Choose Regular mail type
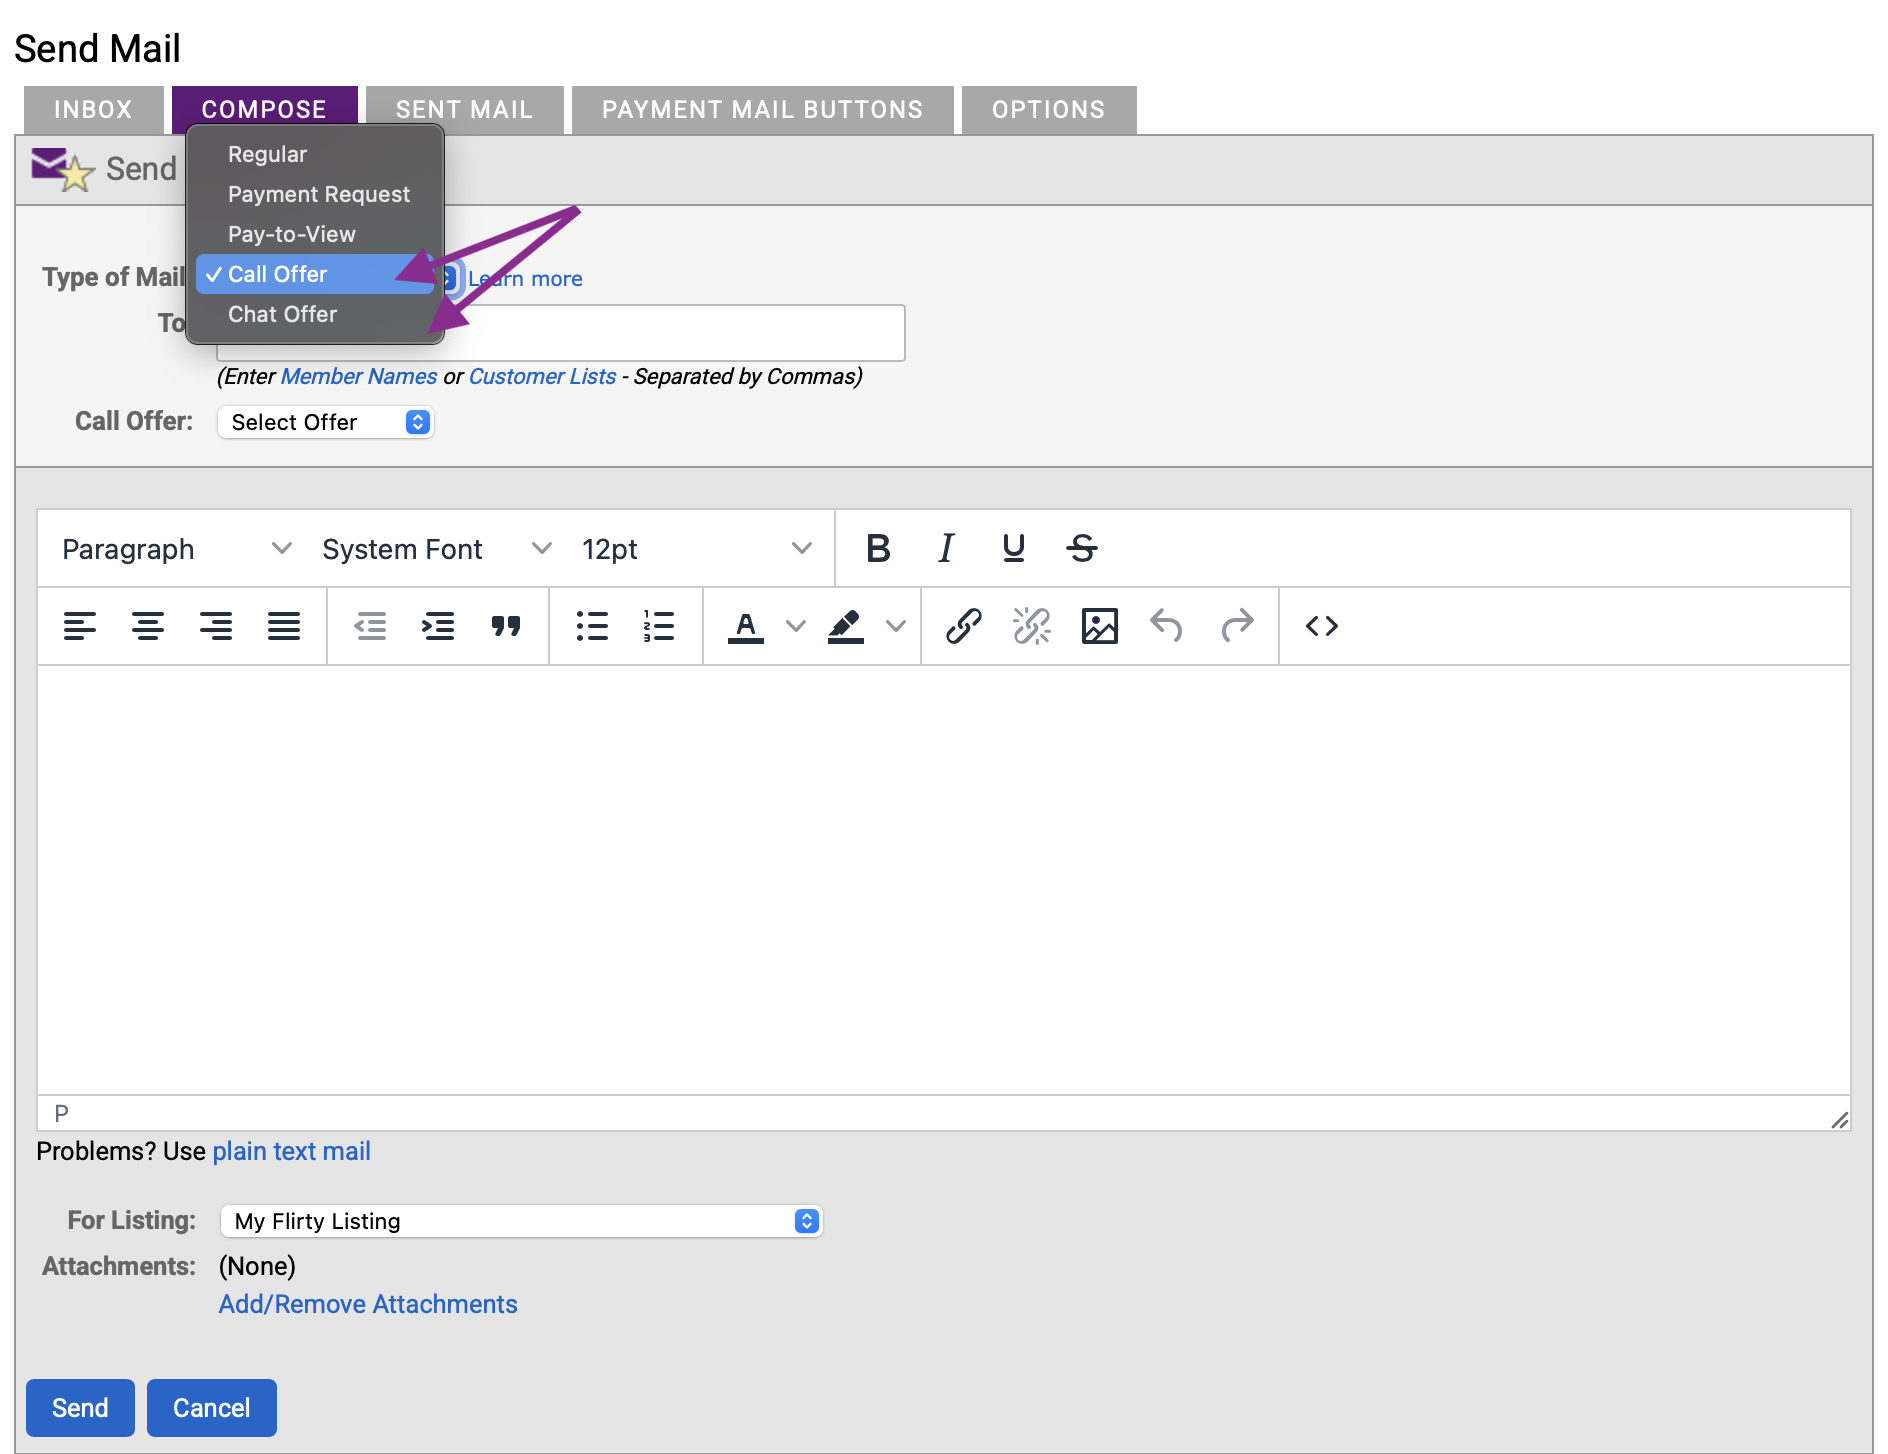The height and width of the screenshot is (1454, 1888). coord(315,154)
